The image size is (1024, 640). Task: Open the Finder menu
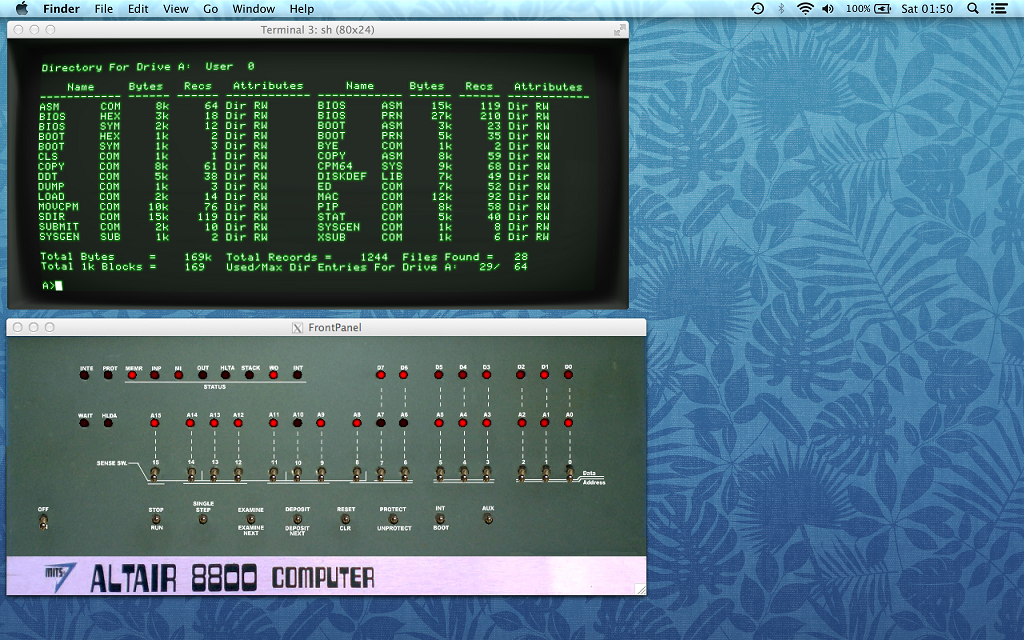pyautogui.click(x=61, y=8)
